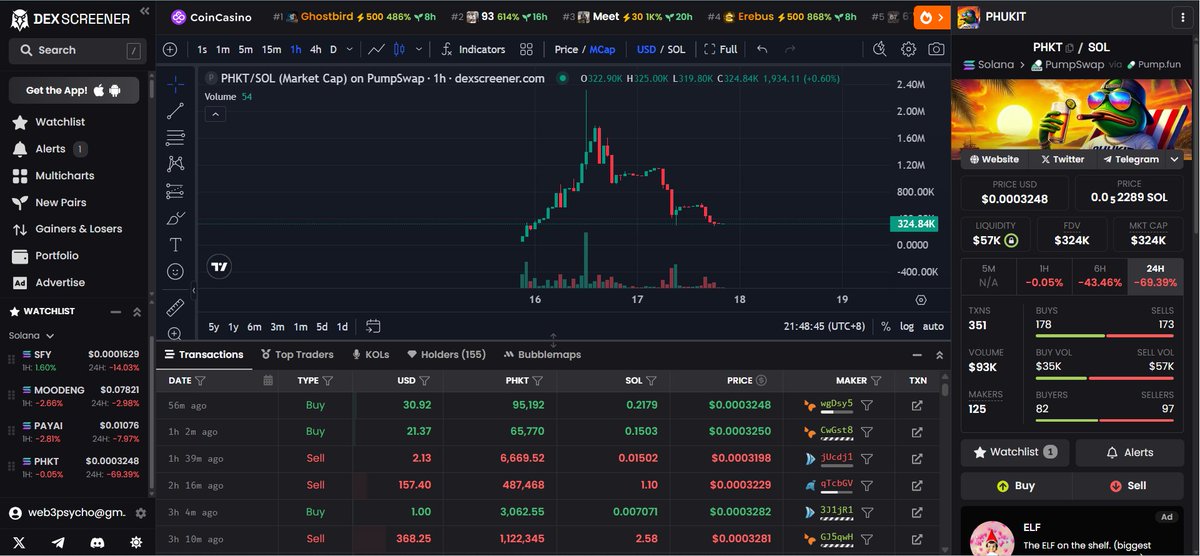Toggle the Price / MCap chart mode
Screen dimensions: 1200x556
[585, 49]
